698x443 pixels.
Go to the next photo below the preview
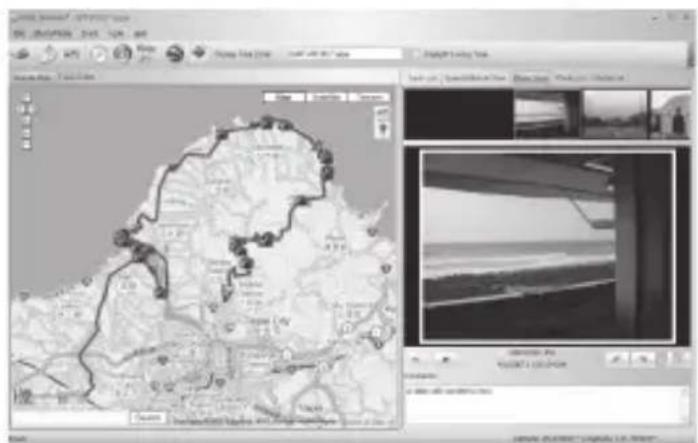(445, 359)
